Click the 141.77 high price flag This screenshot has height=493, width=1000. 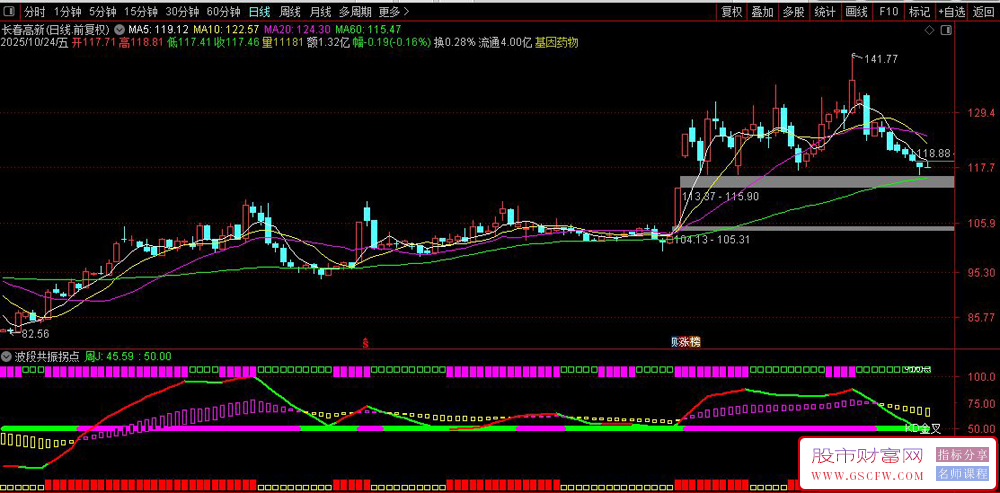[x=880, y=60]
